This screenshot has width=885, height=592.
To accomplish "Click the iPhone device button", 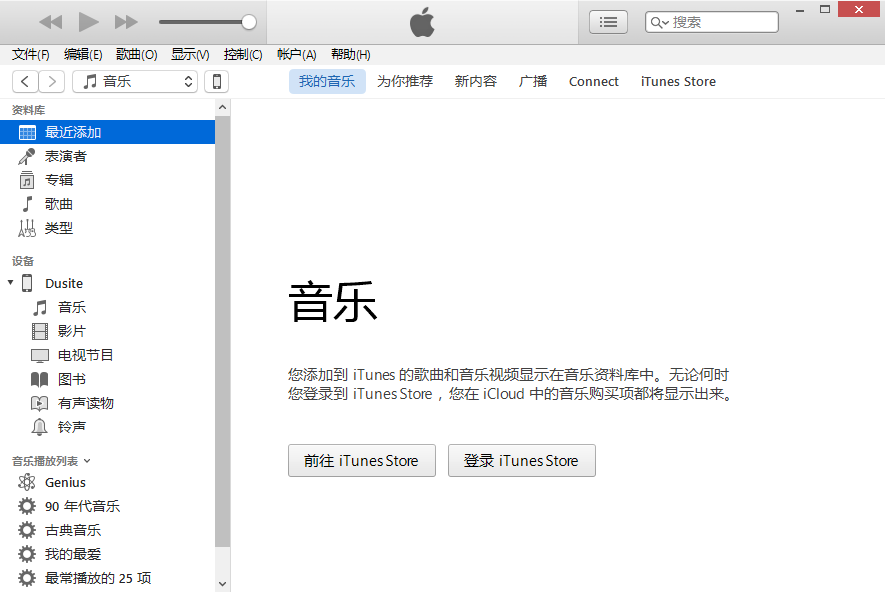I will pyautogui.click(x=217, y=82).
